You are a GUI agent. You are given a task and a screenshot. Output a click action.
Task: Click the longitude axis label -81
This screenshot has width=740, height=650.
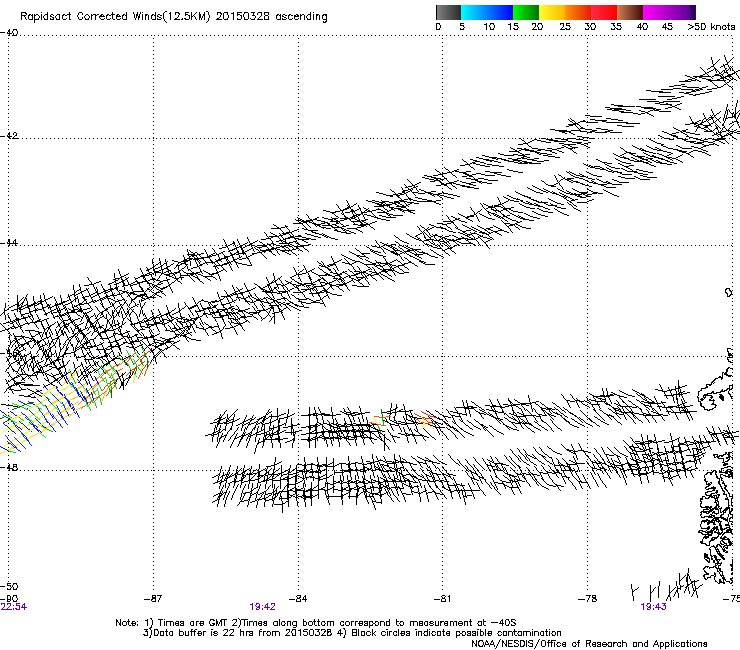[x=443, y=599]
